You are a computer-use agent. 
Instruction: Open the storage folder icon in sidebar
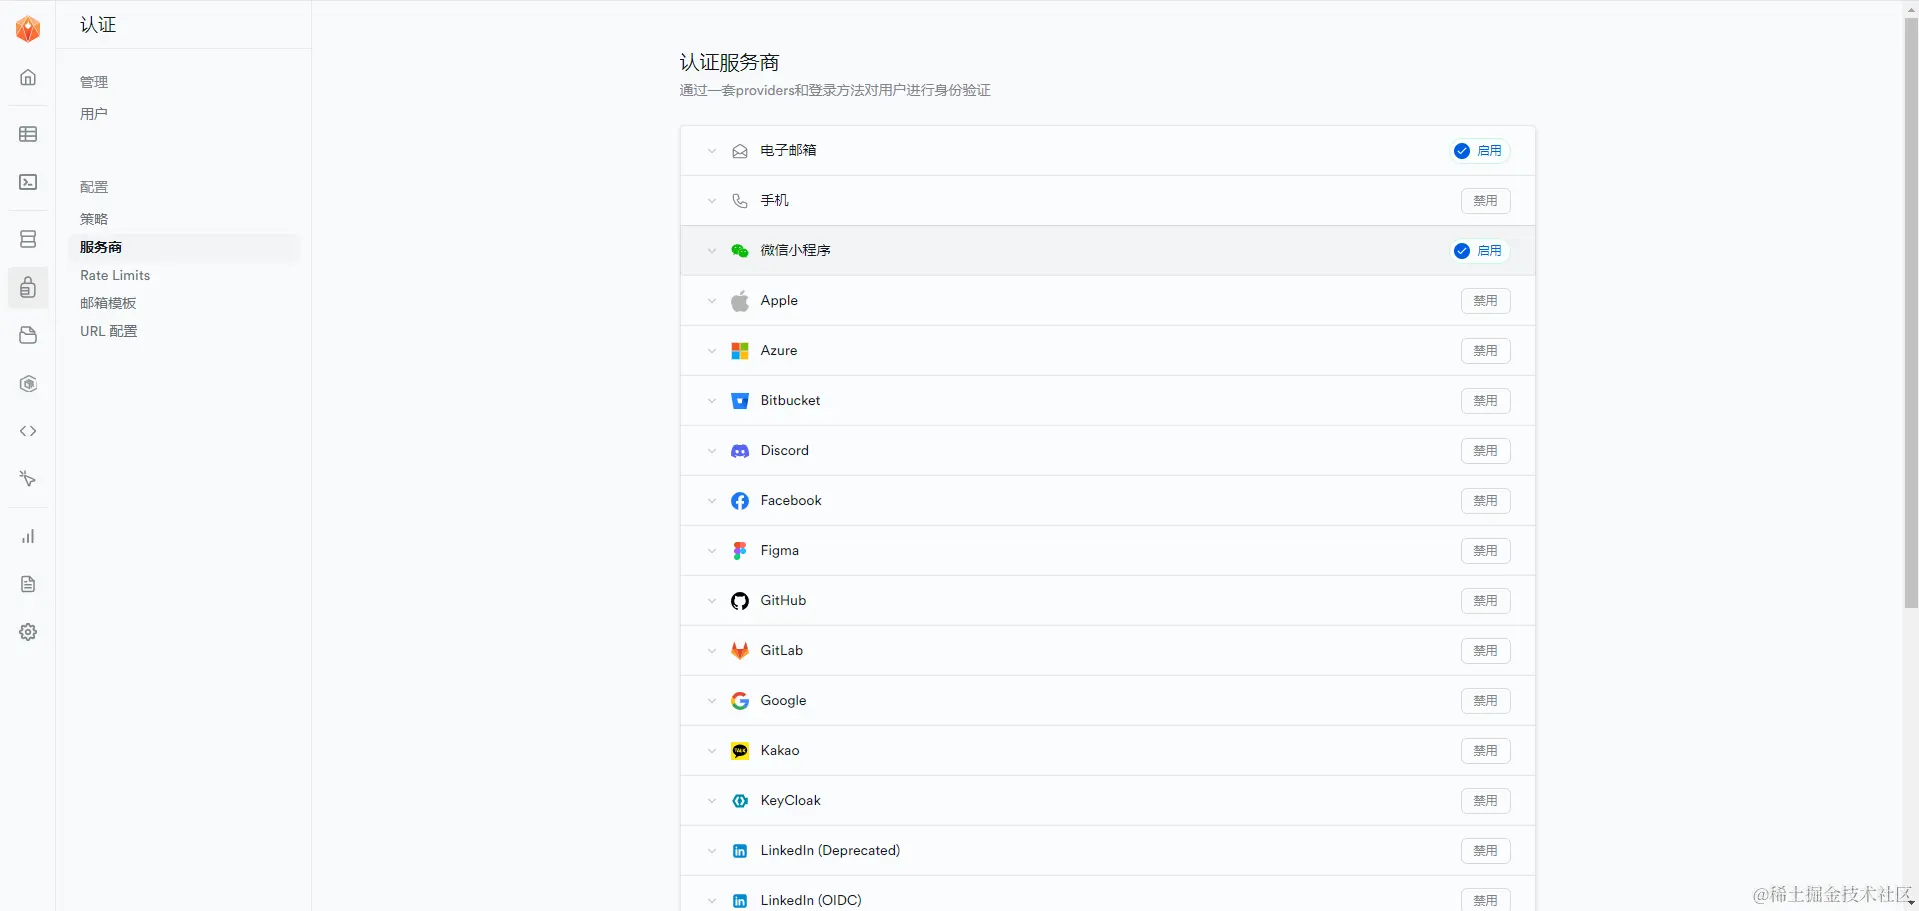point(28,335)
